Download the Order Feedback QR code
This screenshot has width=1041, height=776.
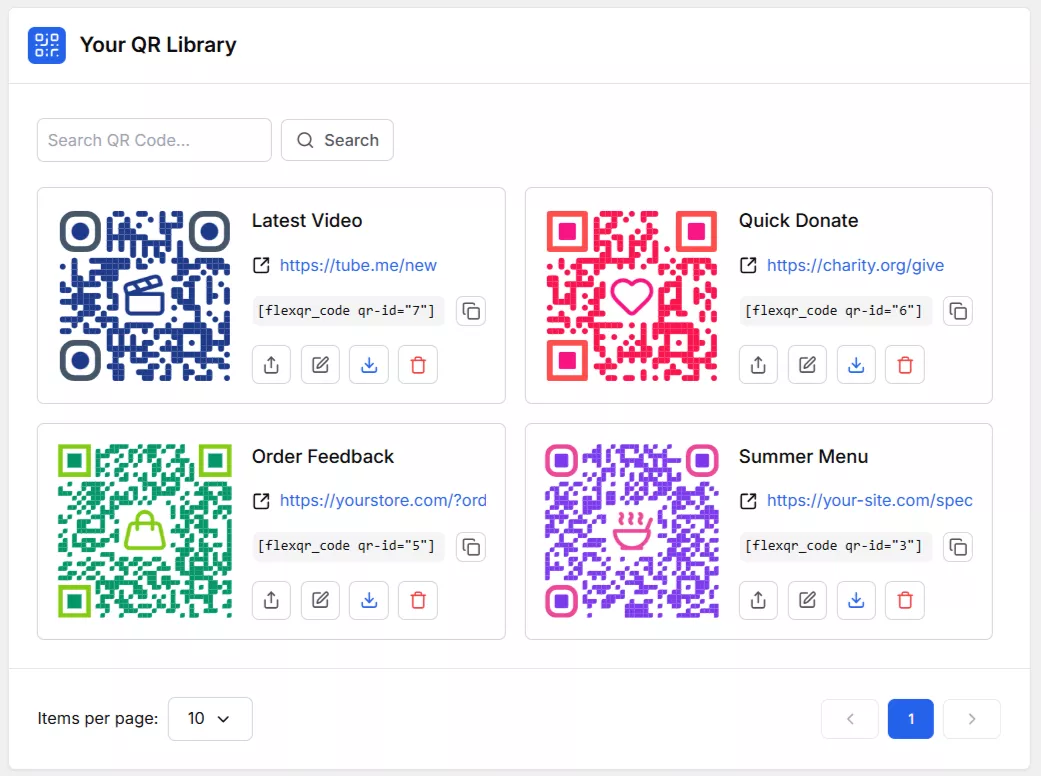coord(369,600)
